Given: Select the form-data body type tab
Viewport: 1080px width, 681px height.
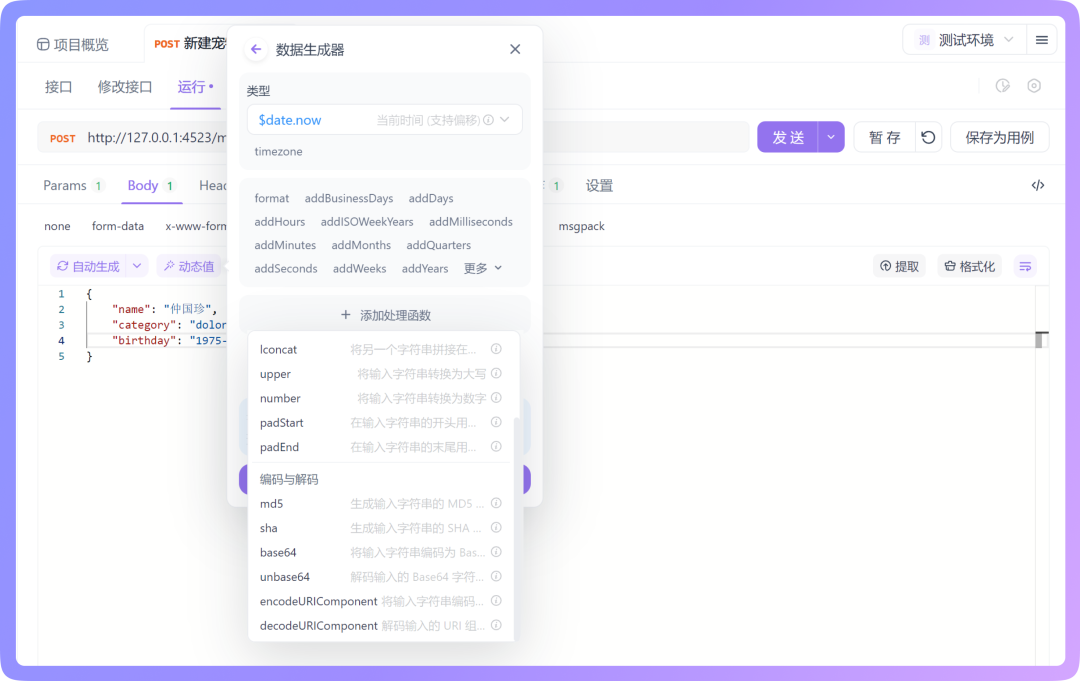Looking at the screenshot, I should (117, 226).
